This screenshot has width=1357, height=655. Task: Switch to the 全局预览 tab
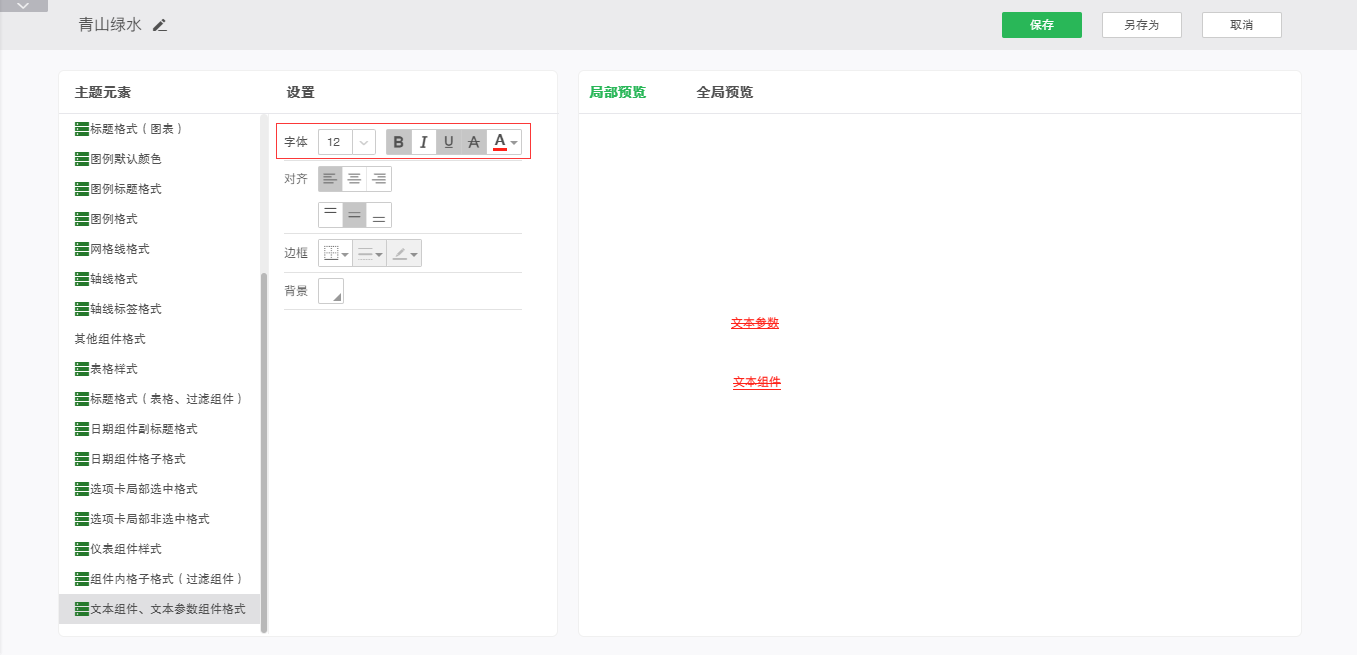[724, 92]
